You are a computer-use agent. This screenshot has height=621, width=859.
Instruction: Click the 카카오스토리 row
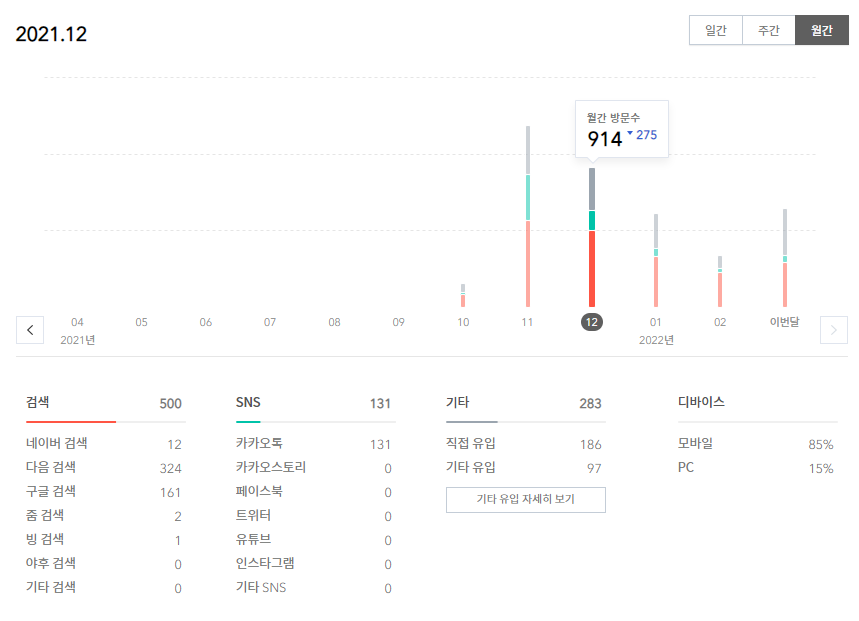(x=314, y=468)
